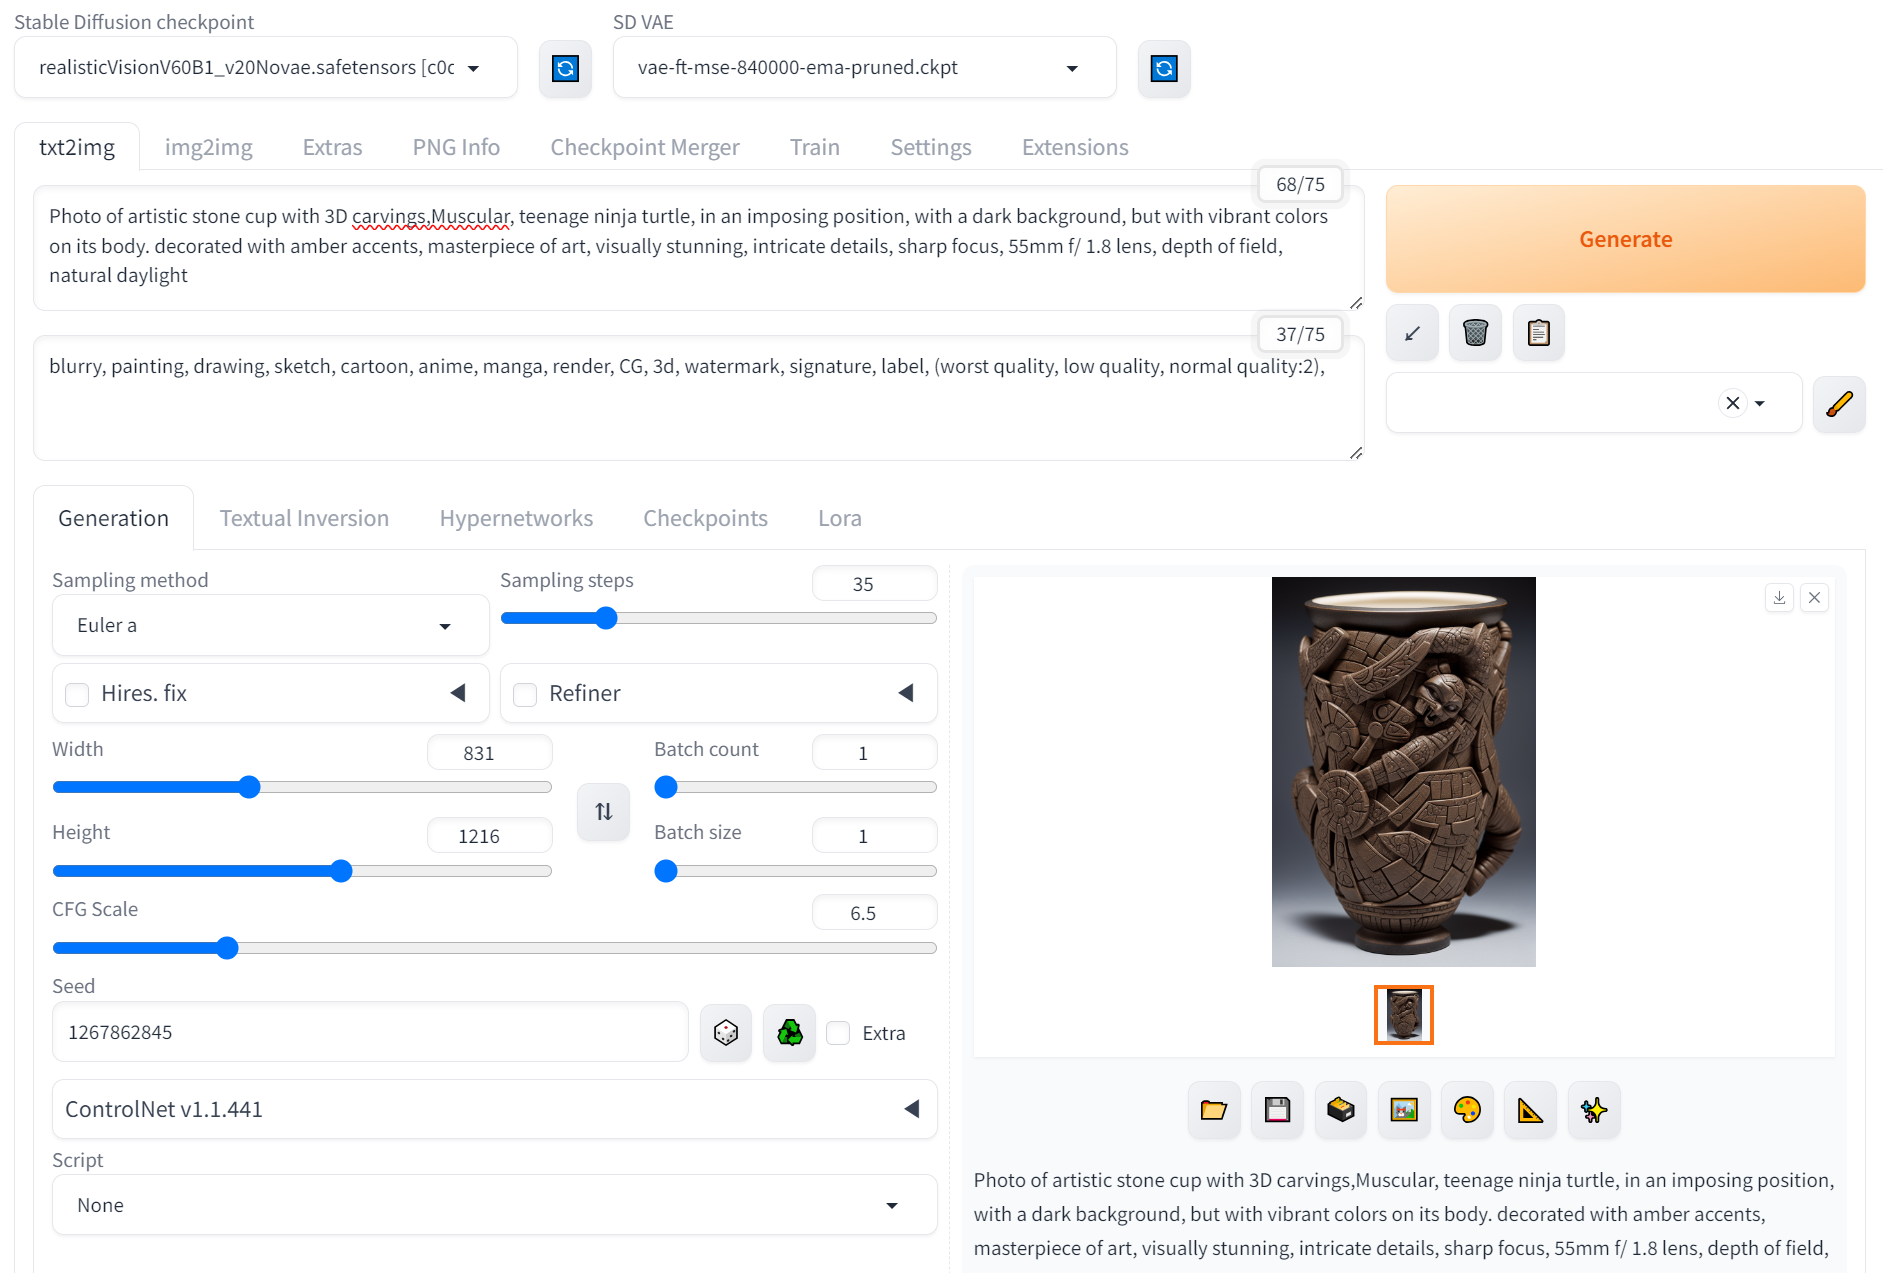Send the image to the img2img tab
1883x1273 pixels.
tap(1404, 1109)
